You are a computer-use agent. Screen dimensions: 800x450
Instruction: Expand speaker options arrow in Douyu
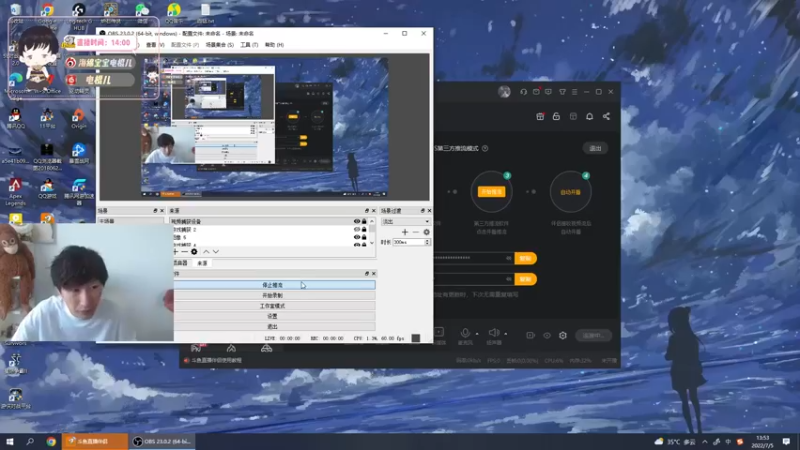[506, 334]
